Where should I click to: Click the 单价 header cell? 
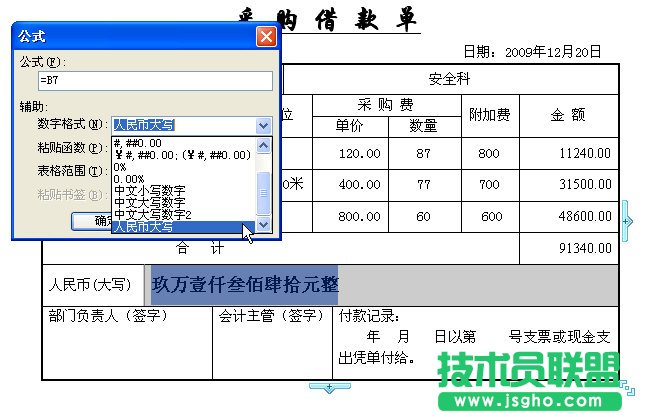point(350,126)
